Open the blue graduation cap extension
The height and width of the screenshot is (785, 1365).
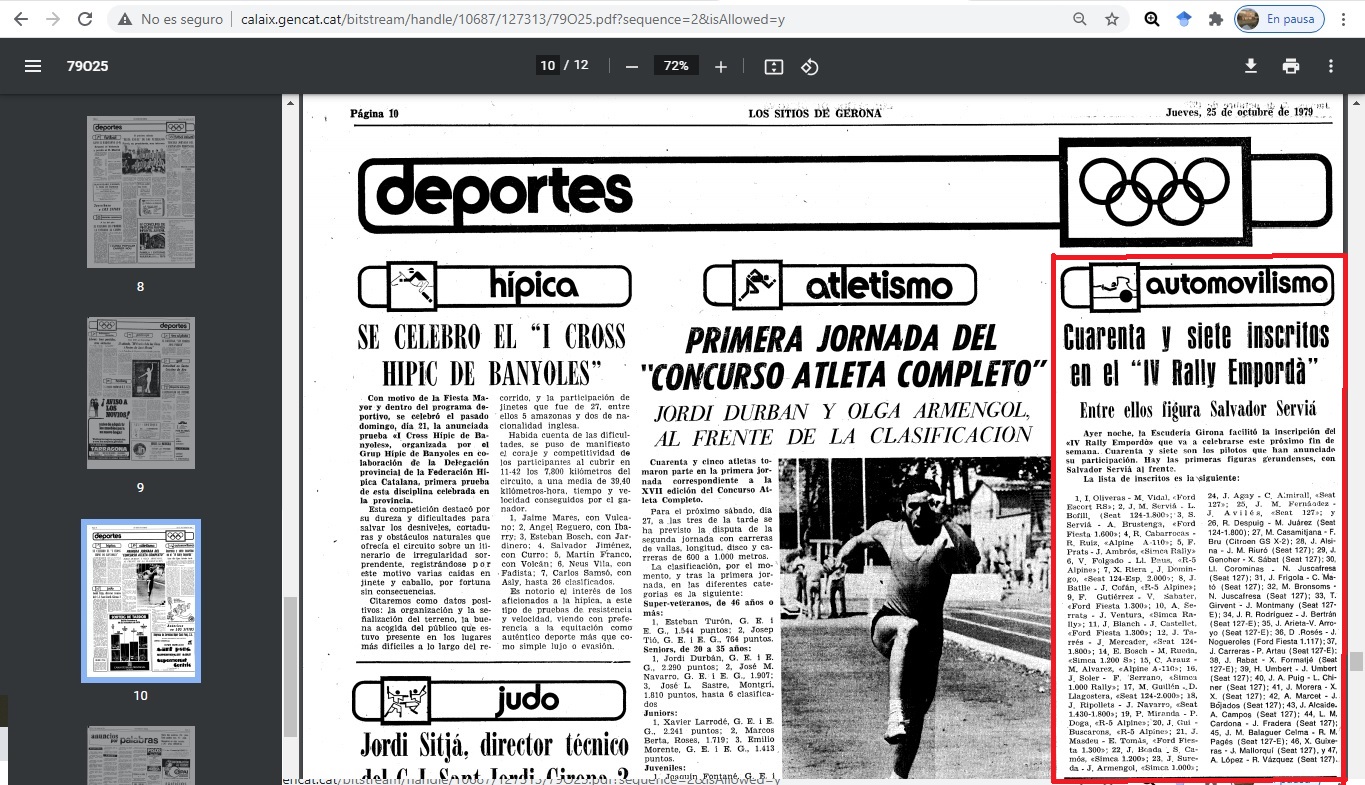[1184, 19]
